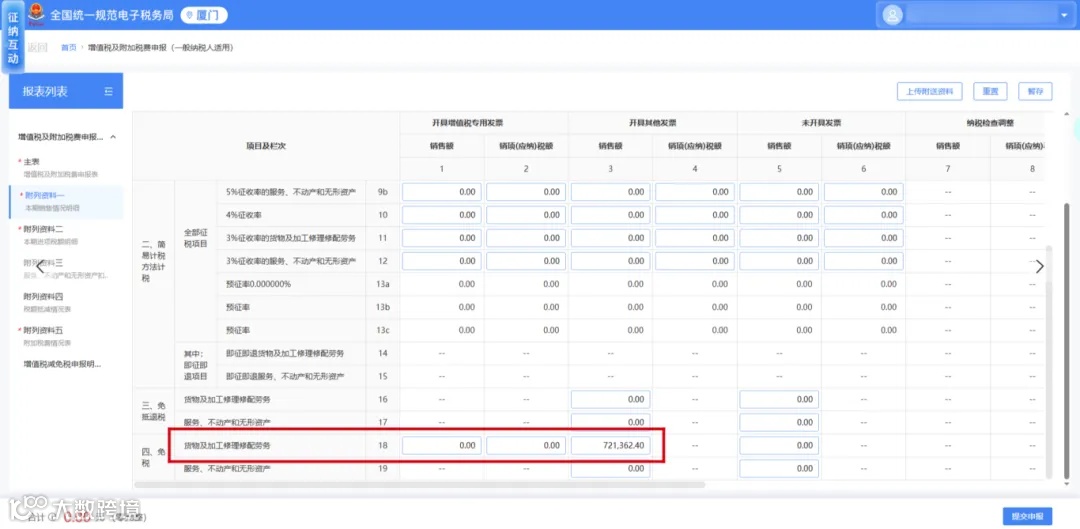Screen dimensions: 1080x529
Task: Select 附列资料二 in the report list
Action: pyautogui.click(x=66, y=234)
